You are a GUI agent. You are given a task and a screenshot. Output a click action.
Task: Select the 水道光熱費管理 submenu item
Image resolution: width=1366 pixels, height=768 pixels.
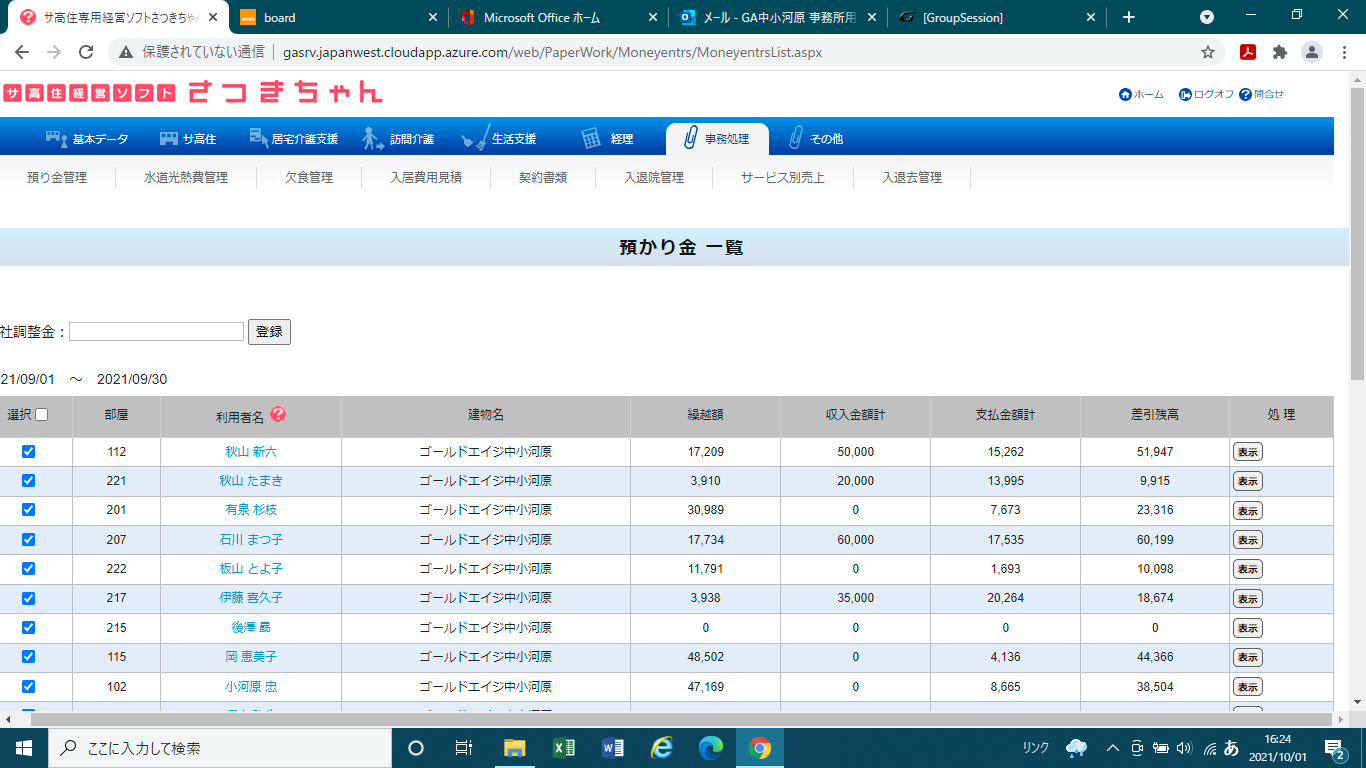(x=186, y=178)
